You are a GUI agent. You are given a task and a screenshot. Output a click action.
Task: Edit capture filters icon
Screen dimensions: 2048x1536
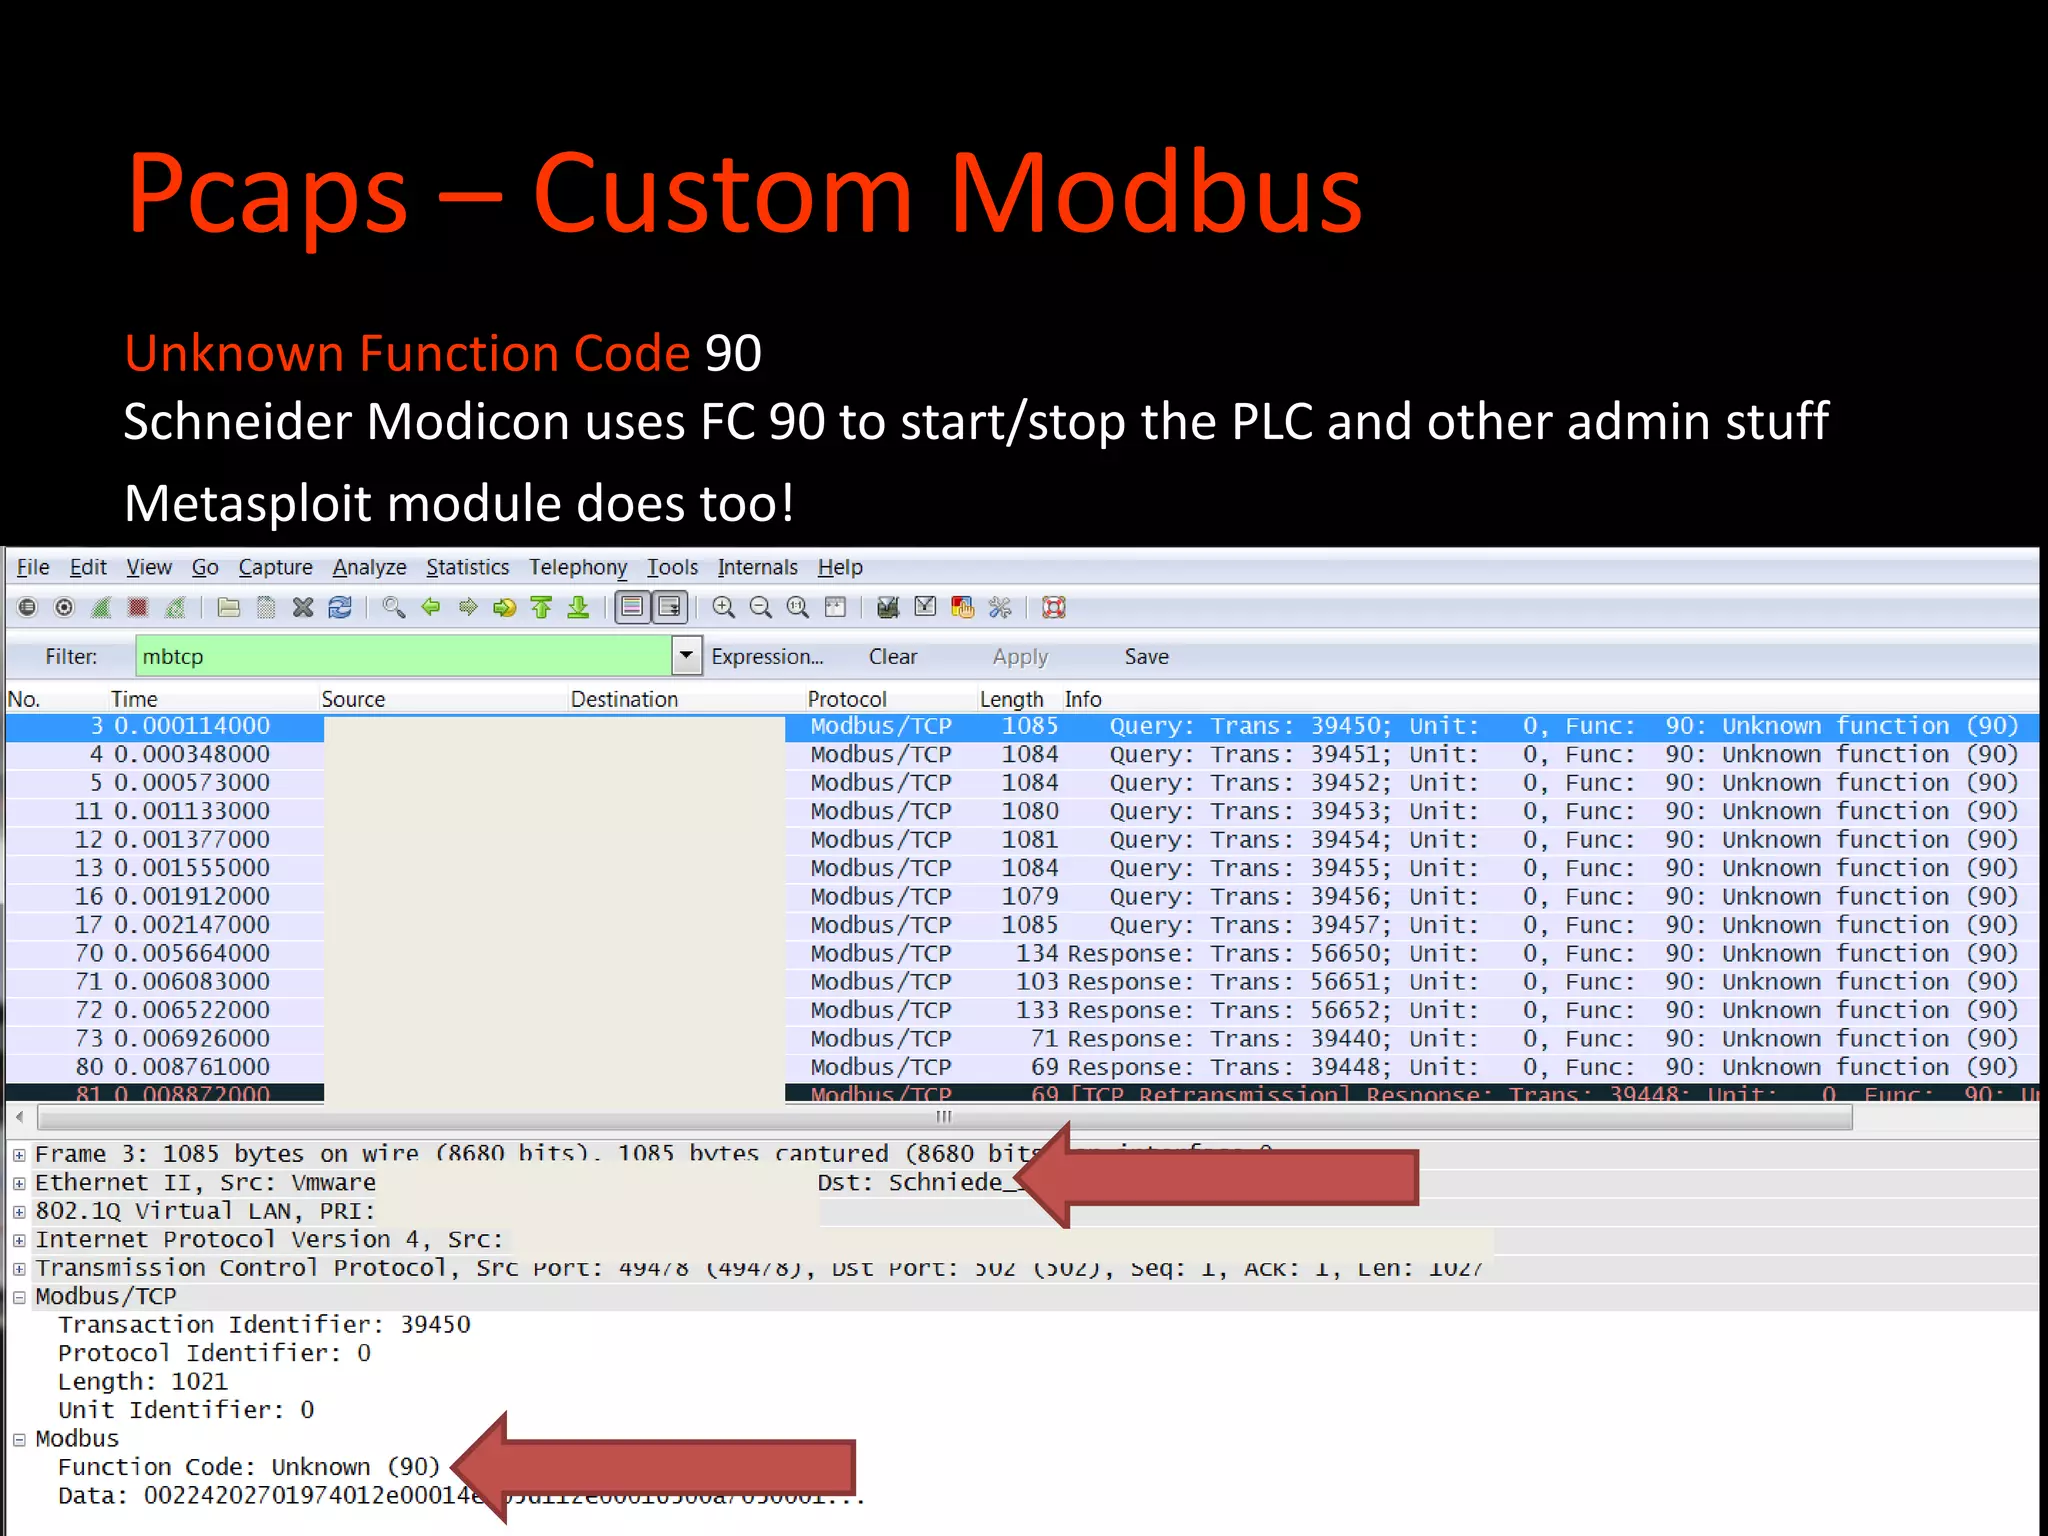888,607
